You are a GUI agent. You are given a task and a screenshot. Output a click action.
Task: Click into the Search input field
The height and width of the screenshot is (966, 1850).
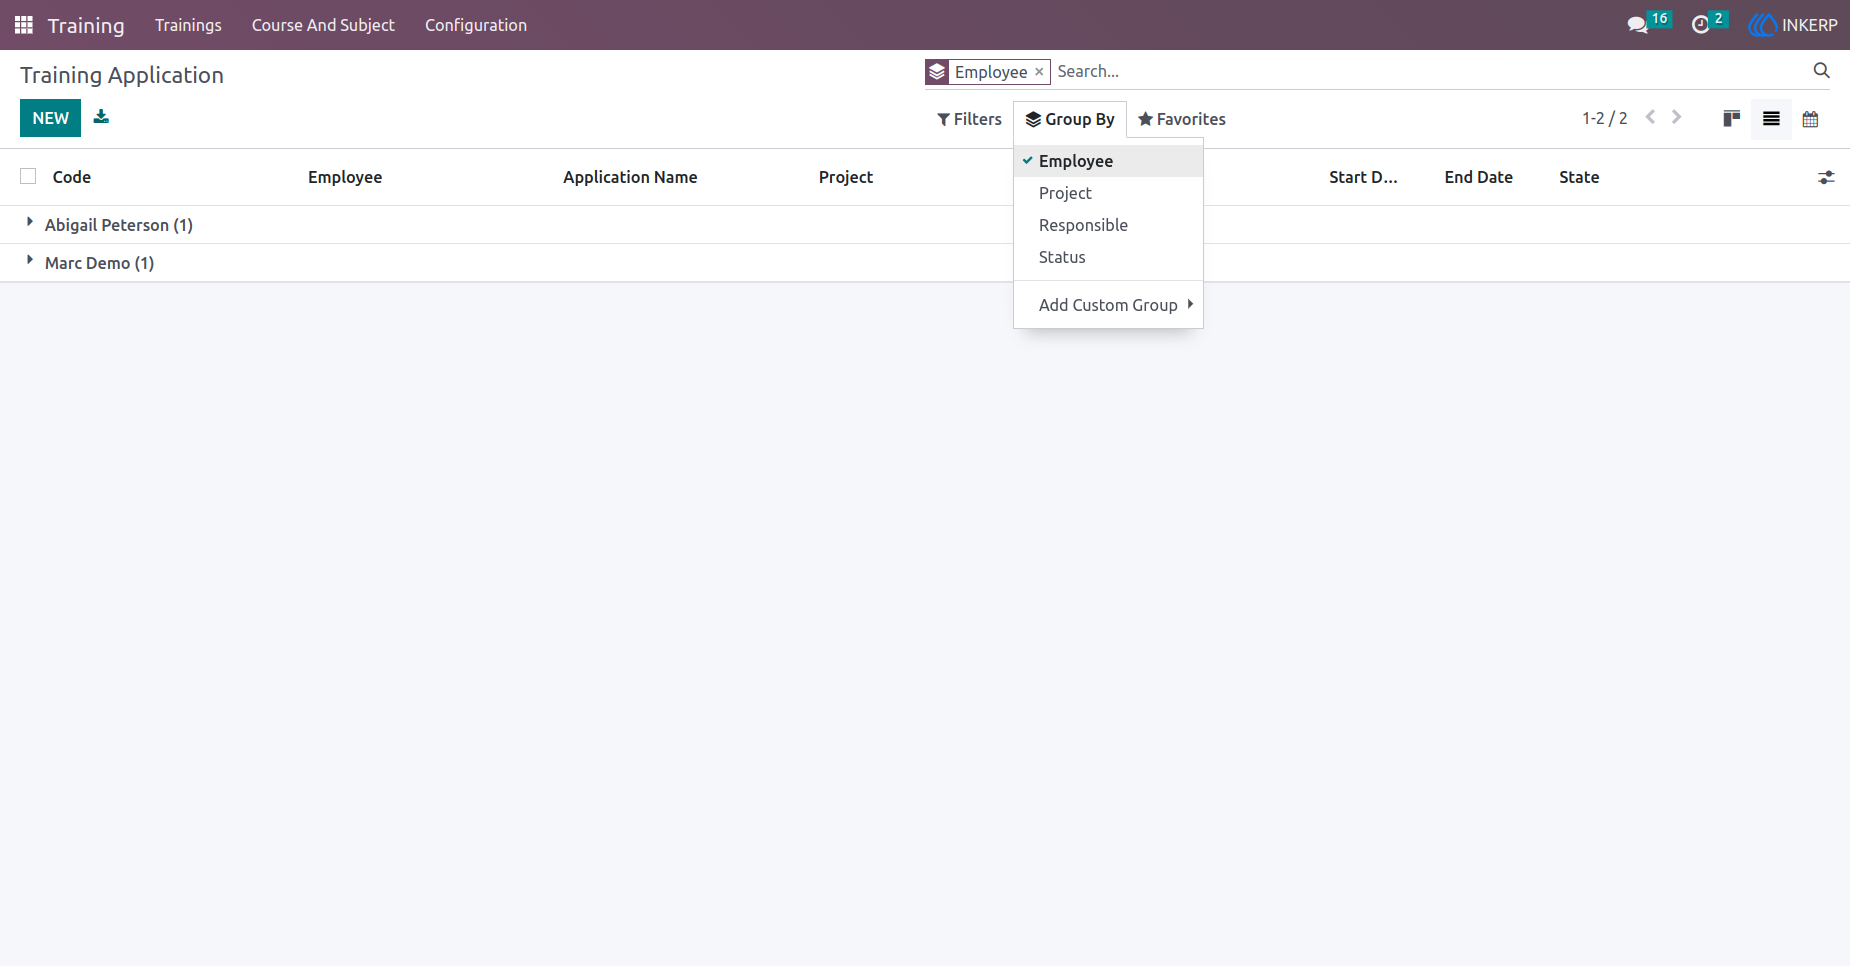[x=1430, y=71]
